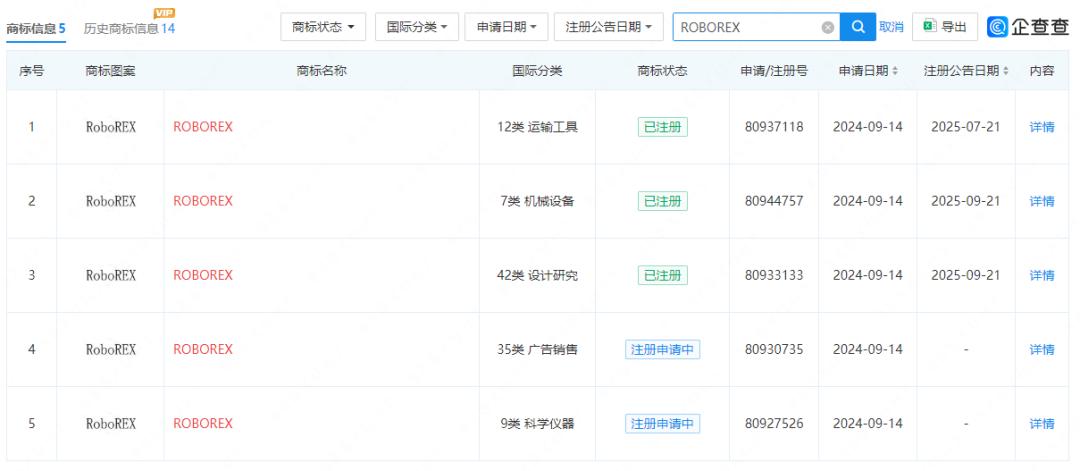This screenshot has width=1080, height=471.
Task: Sort by registration announcement date column
Action: 1004,71
